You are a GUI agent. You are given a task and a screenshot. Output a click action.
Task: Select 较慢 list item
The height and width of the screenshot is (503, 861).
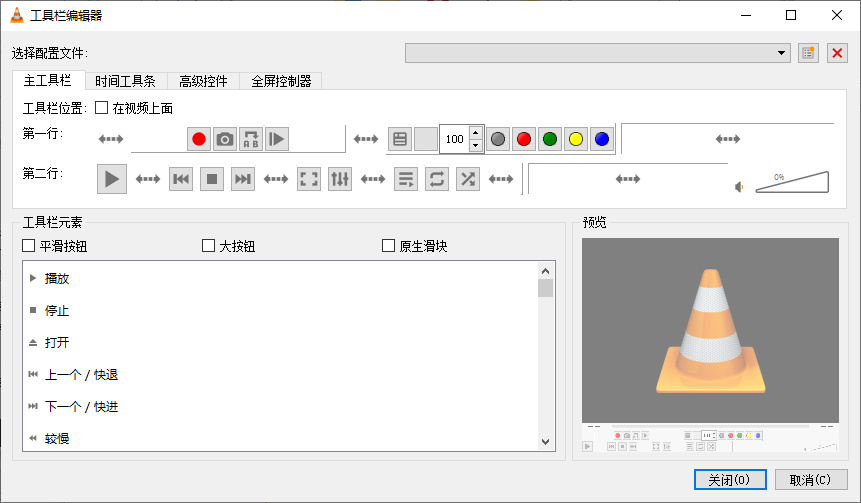281,438
